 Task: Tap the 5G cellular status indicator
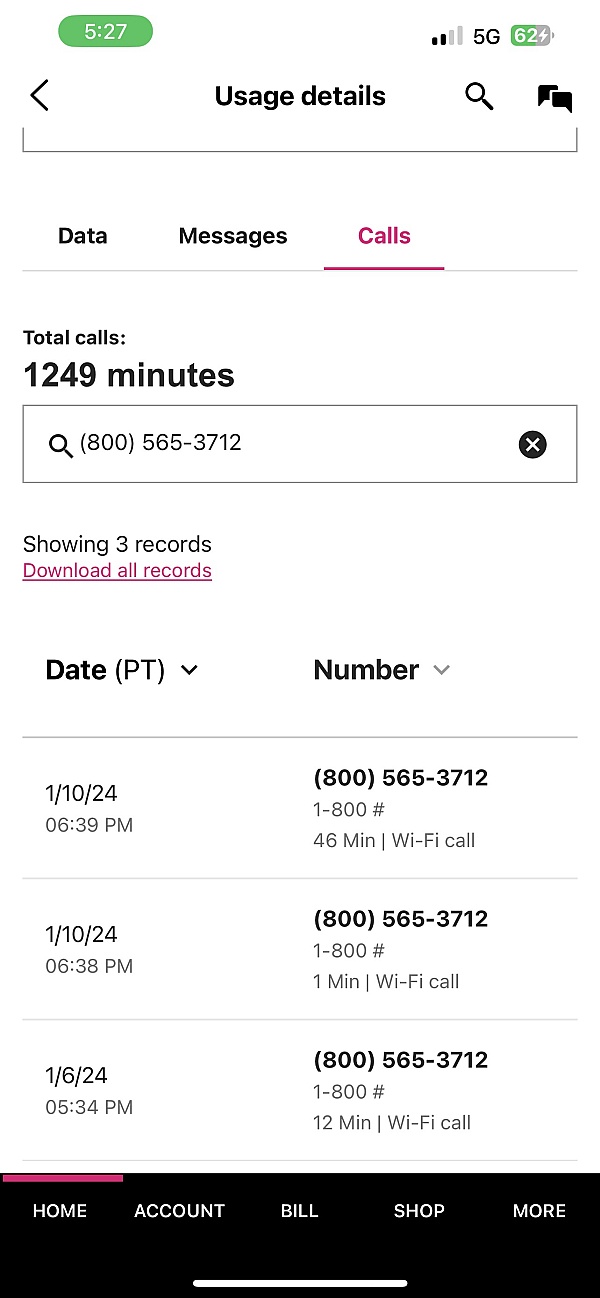point(486,36)
